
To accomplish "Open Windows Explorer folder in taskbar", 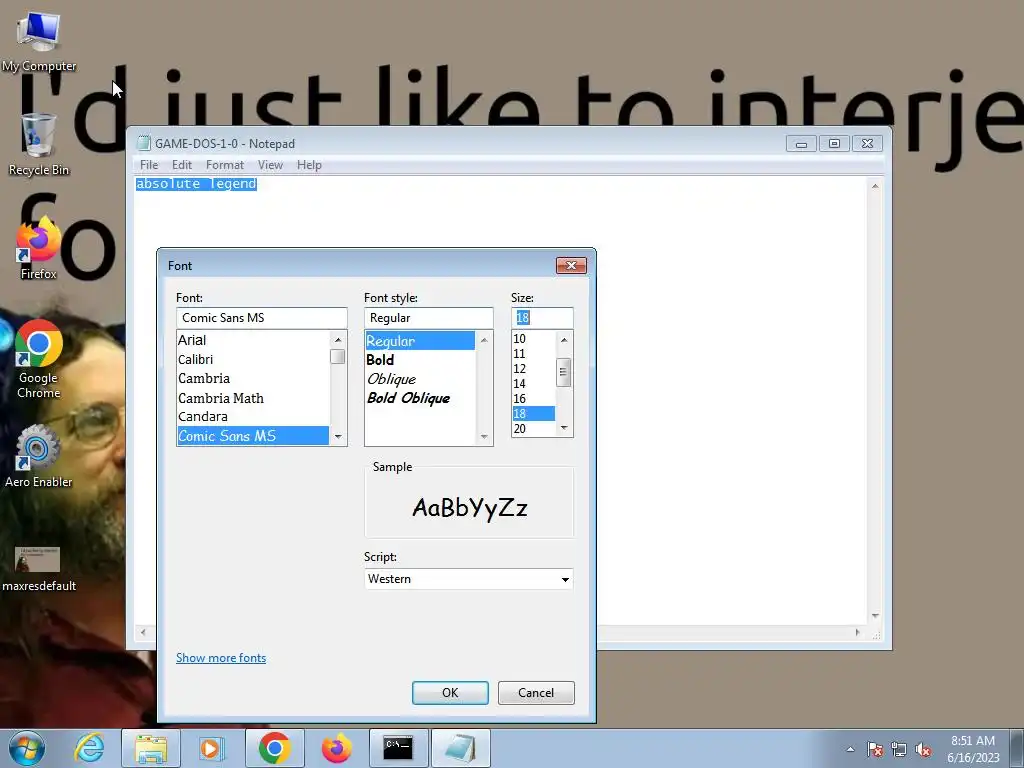I will 151,748.
